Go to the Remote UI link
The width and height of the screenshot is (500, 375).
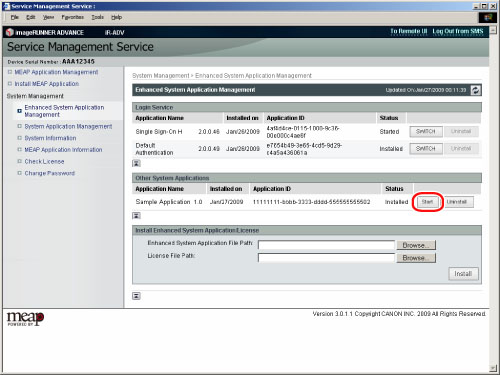409,31
